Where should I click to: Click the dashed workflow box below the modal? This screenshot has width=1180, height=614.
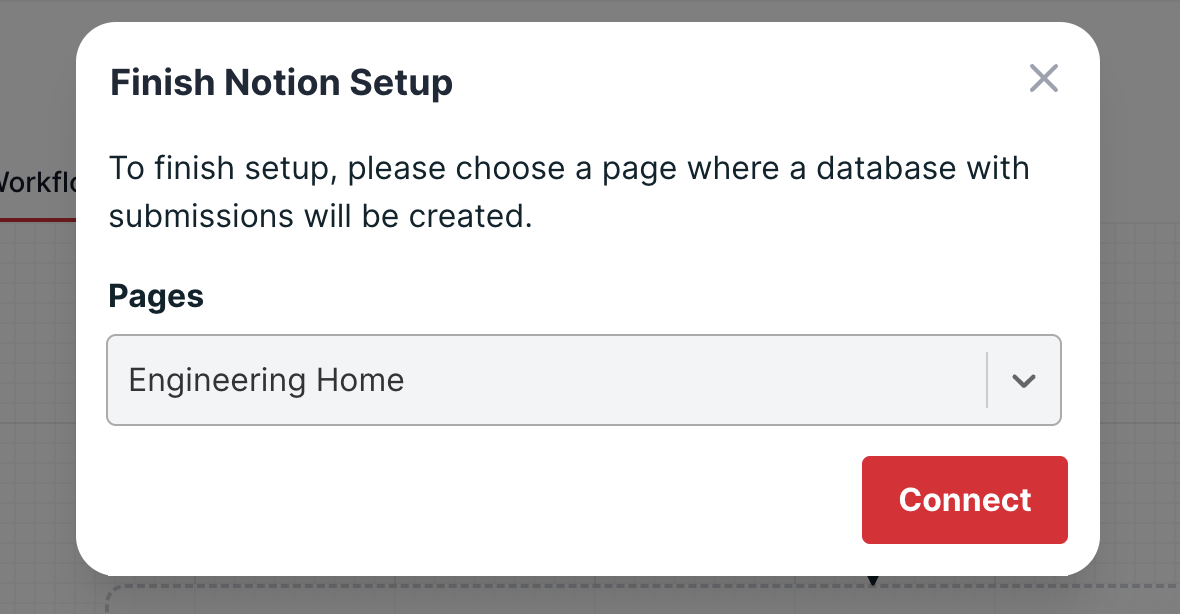(x=640, y=599)
